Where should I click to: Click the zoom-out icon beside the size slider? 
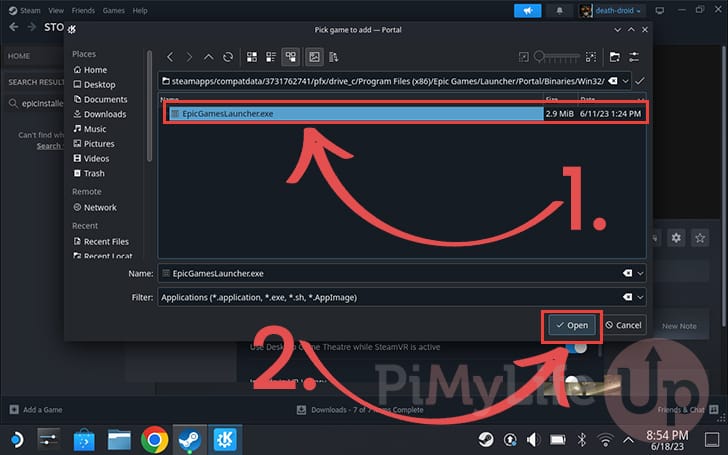click(x=524, y=57)
